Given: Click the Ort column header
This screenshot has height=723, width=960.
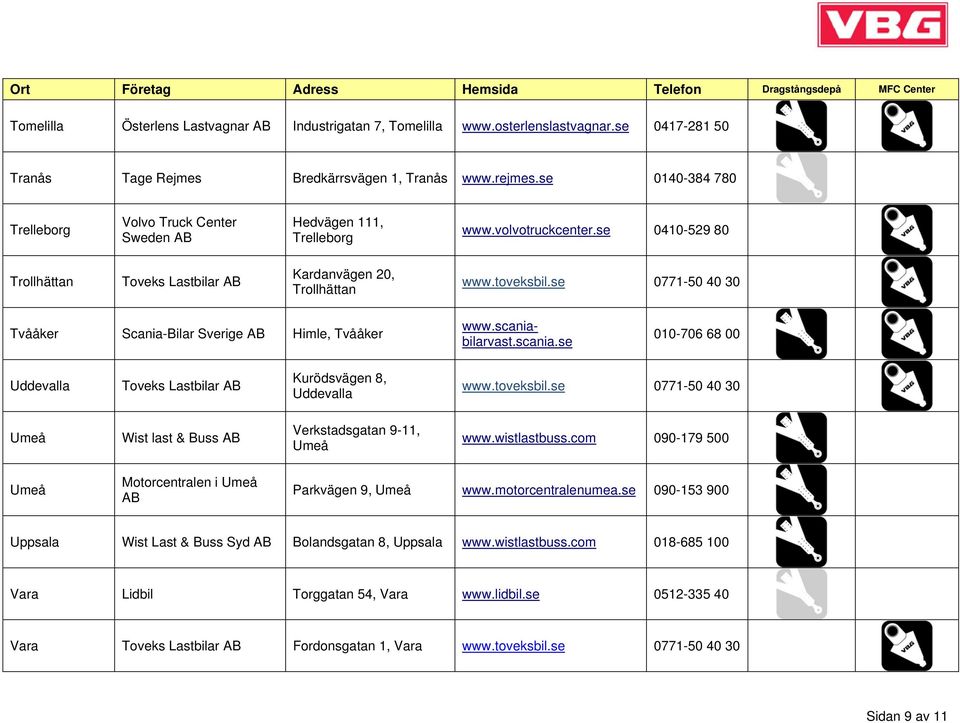Looking at the screenshot, I should (59, 89).
